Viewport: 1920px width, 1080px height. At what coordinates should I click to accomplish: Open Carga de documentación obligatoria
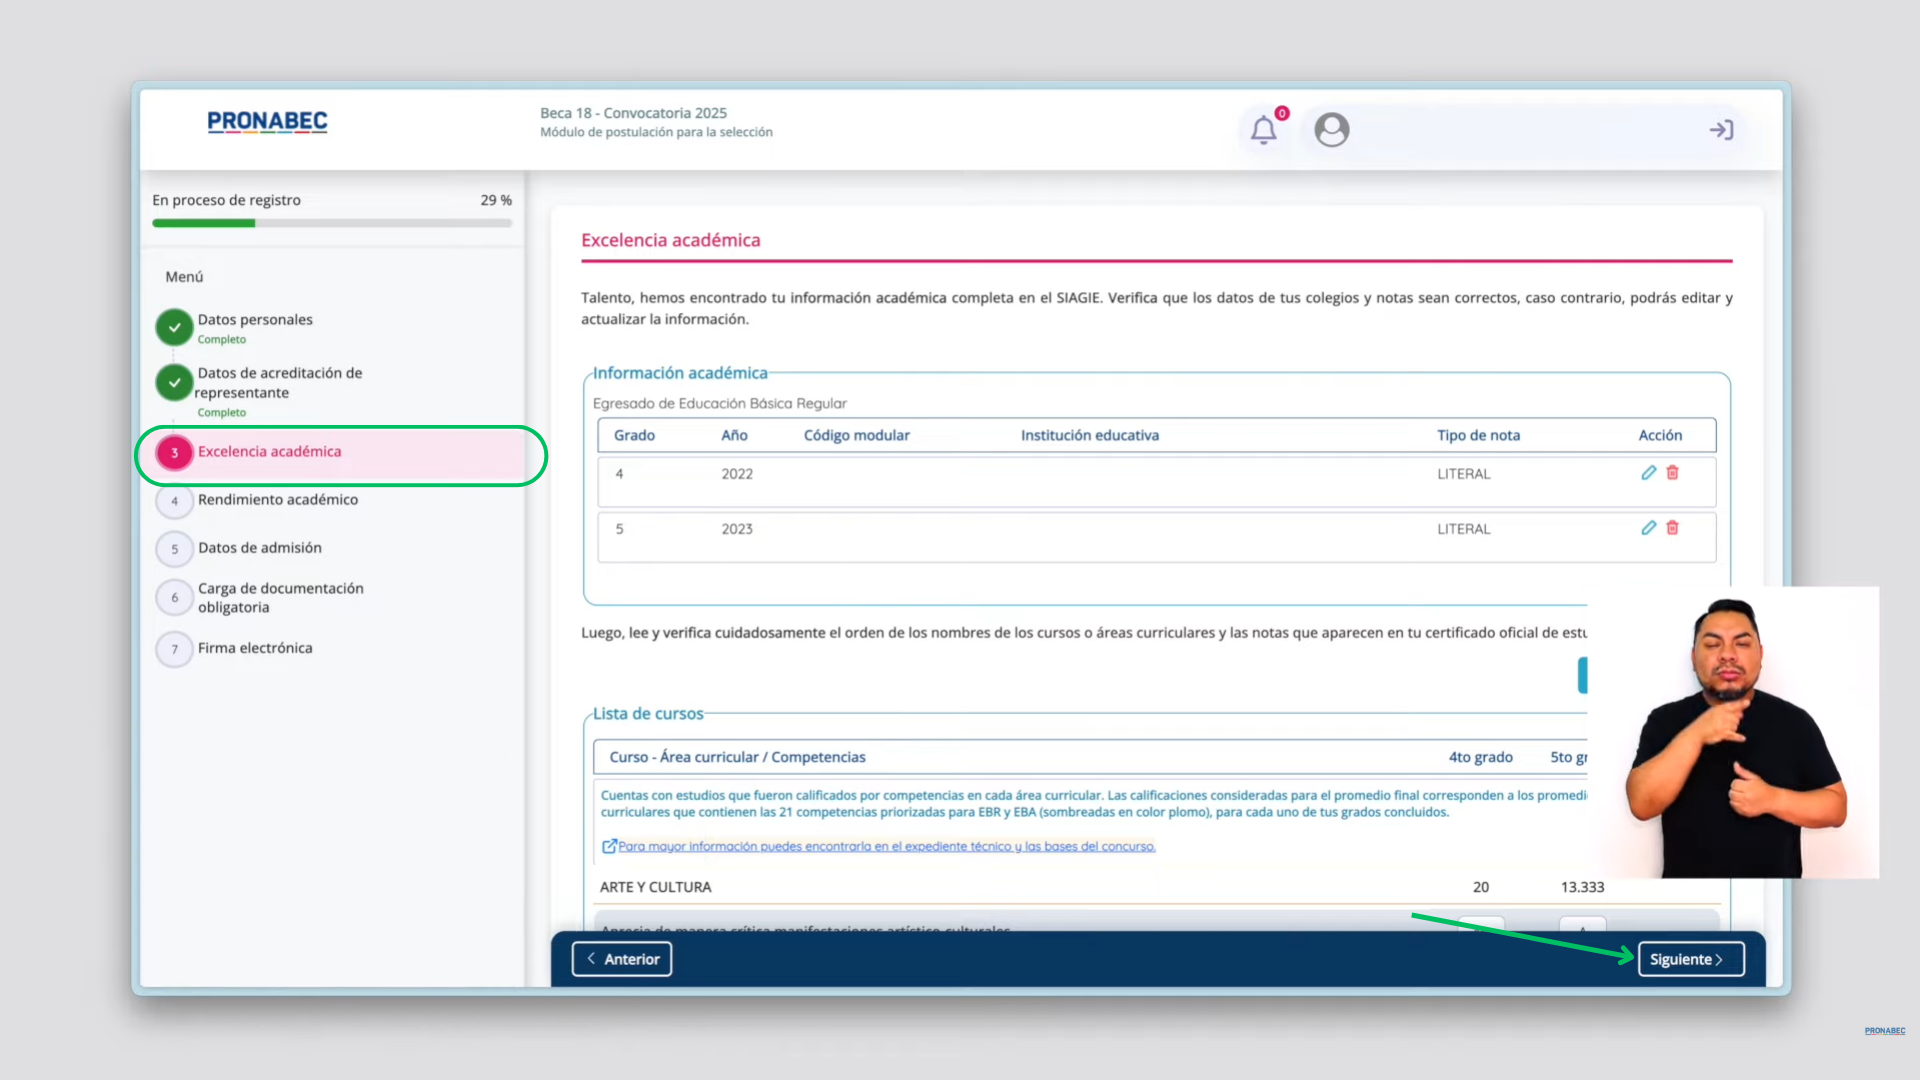point(280,598)
